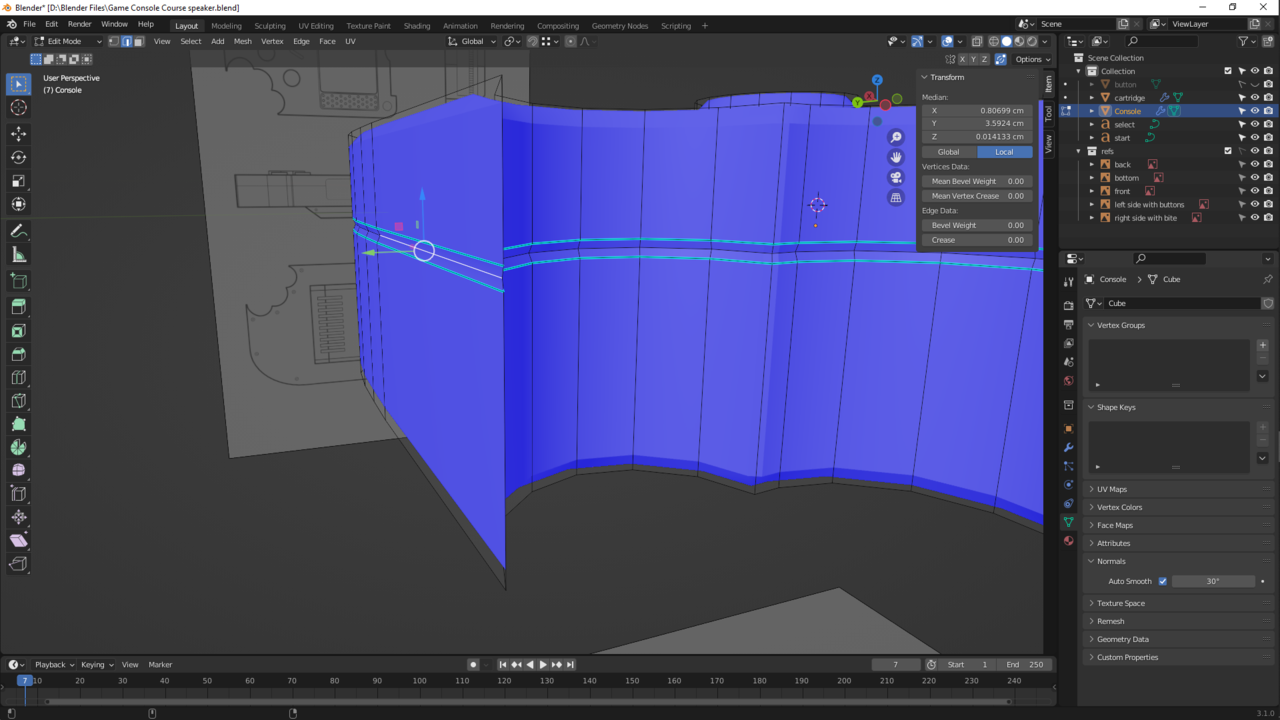The image size is (1280, 720).
Task: Open the Physics Properties tab
Action: click(1067, 486)
